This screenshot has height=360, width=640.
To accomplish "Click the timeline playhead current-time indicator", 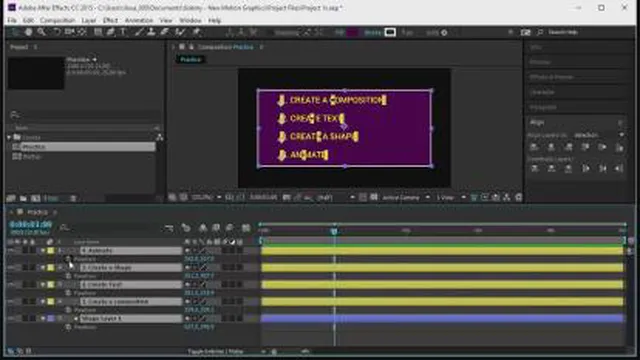I will [334, 231].
